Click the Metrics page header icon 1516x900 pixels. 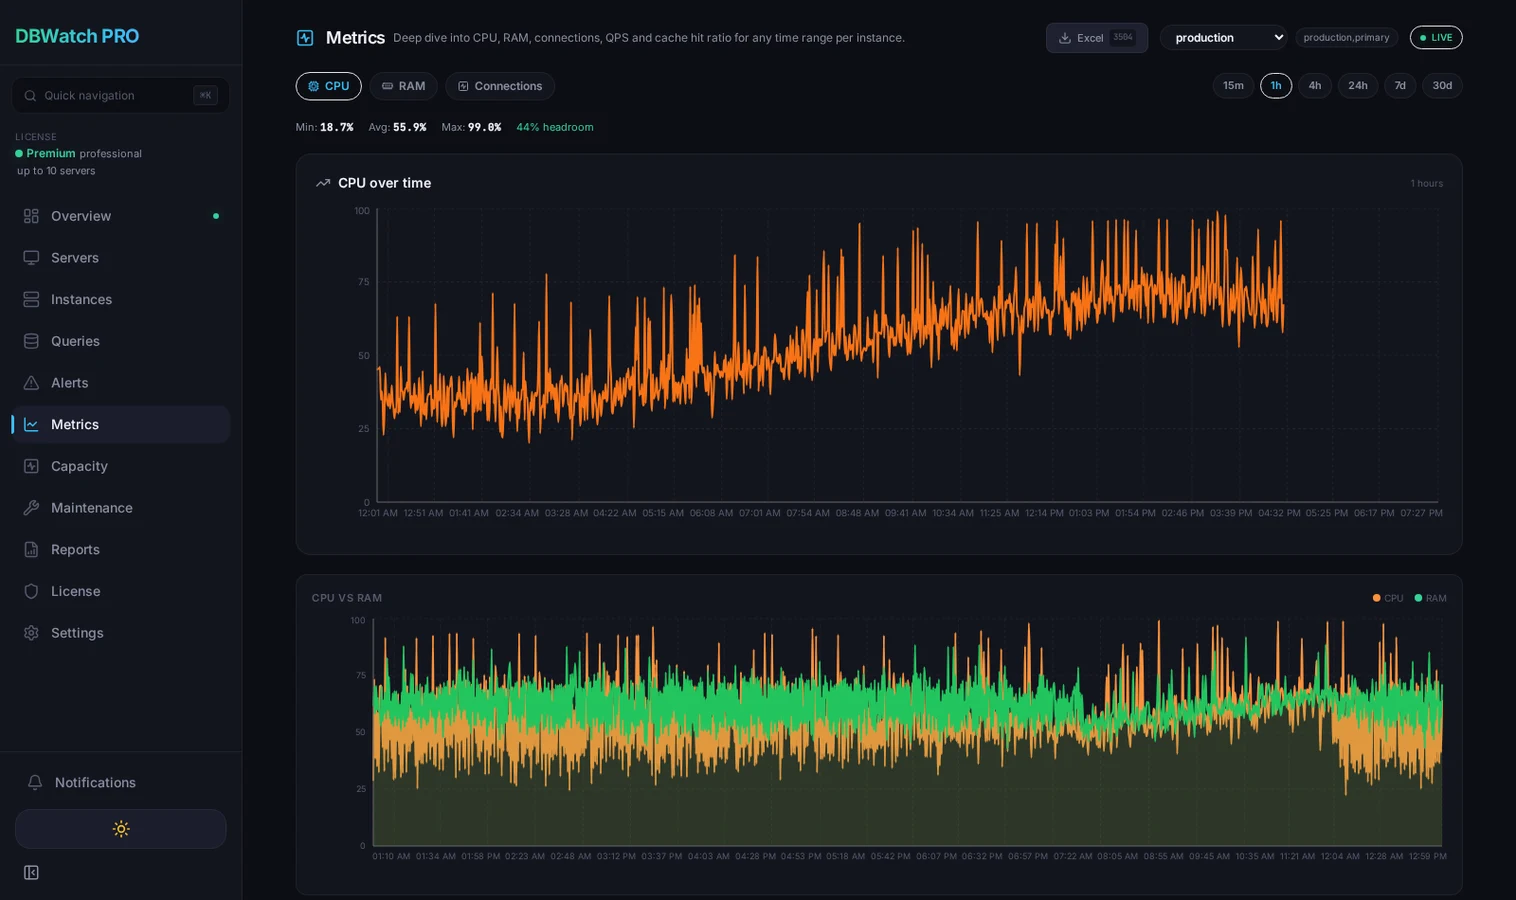305,38
